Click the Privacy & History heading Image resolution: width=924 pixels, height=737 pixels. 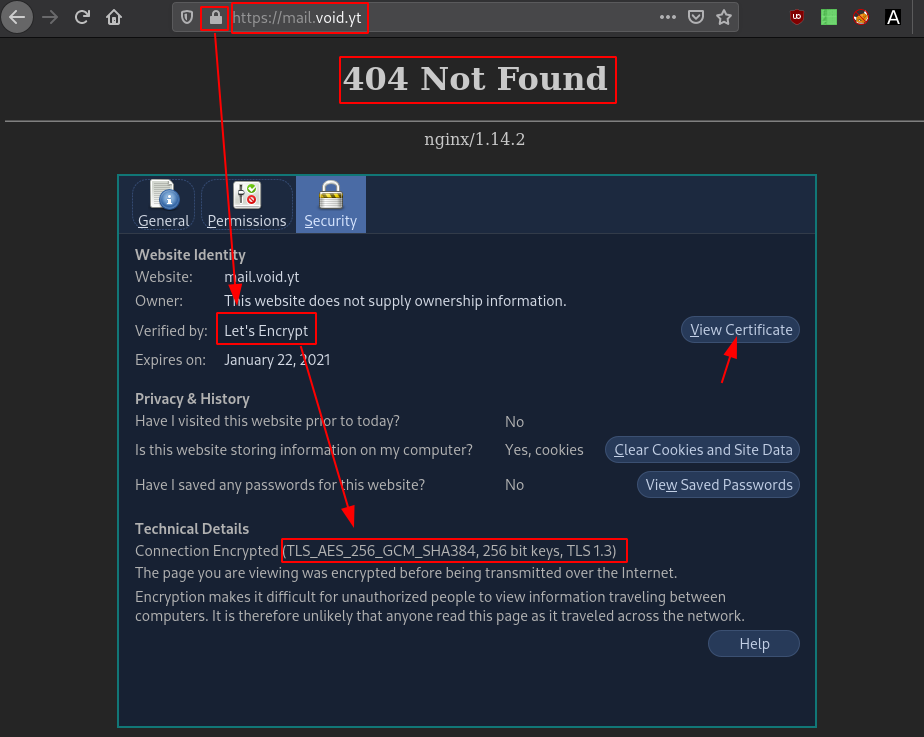pyautogui.click(x=192, y=399)
